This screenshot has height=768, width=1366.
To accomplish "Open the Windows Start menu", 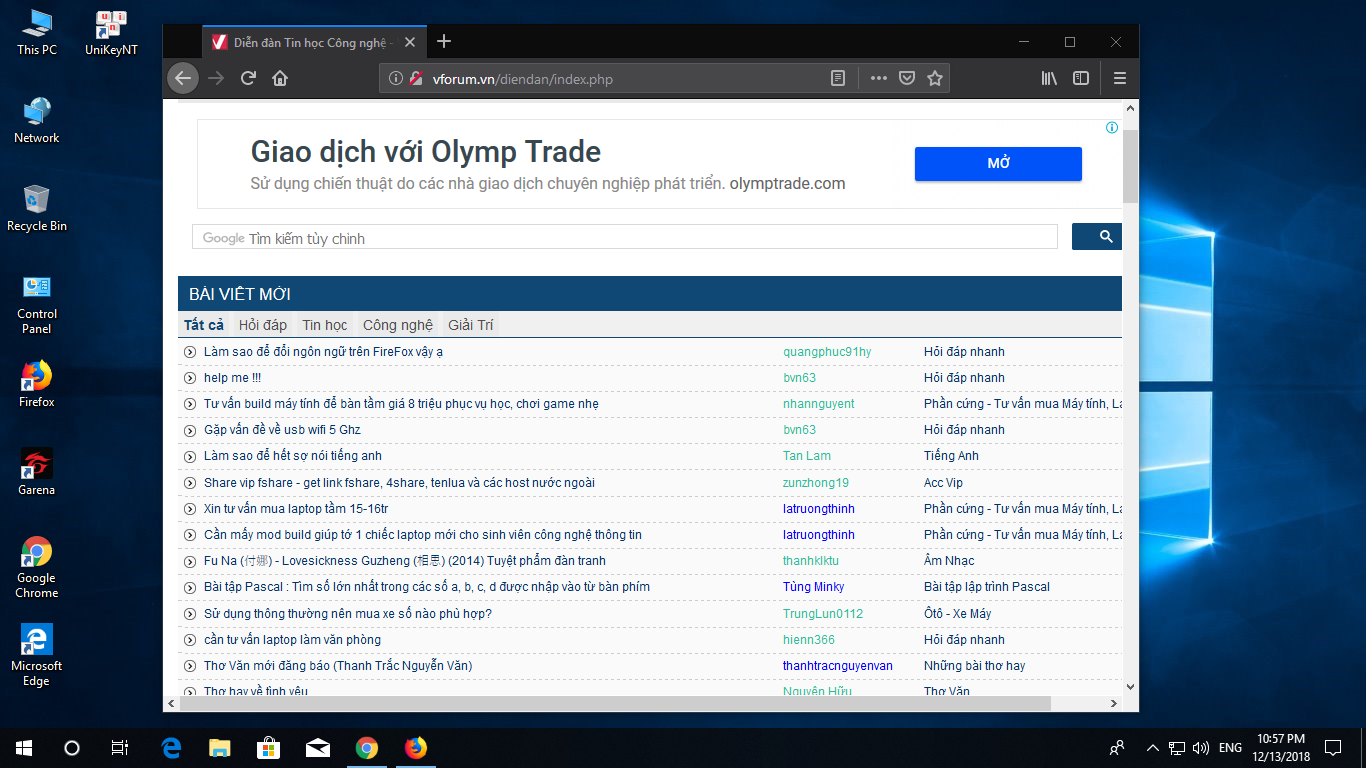I will tap(24, 747).
